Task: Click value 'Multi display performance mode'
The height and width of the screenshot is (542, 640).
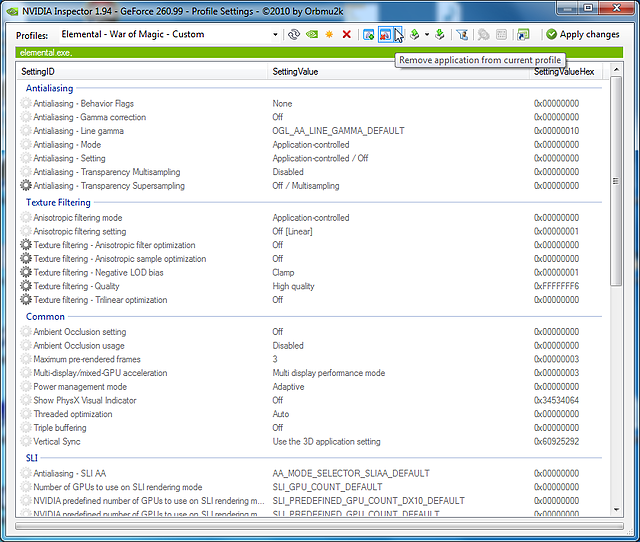Action: 329,373
